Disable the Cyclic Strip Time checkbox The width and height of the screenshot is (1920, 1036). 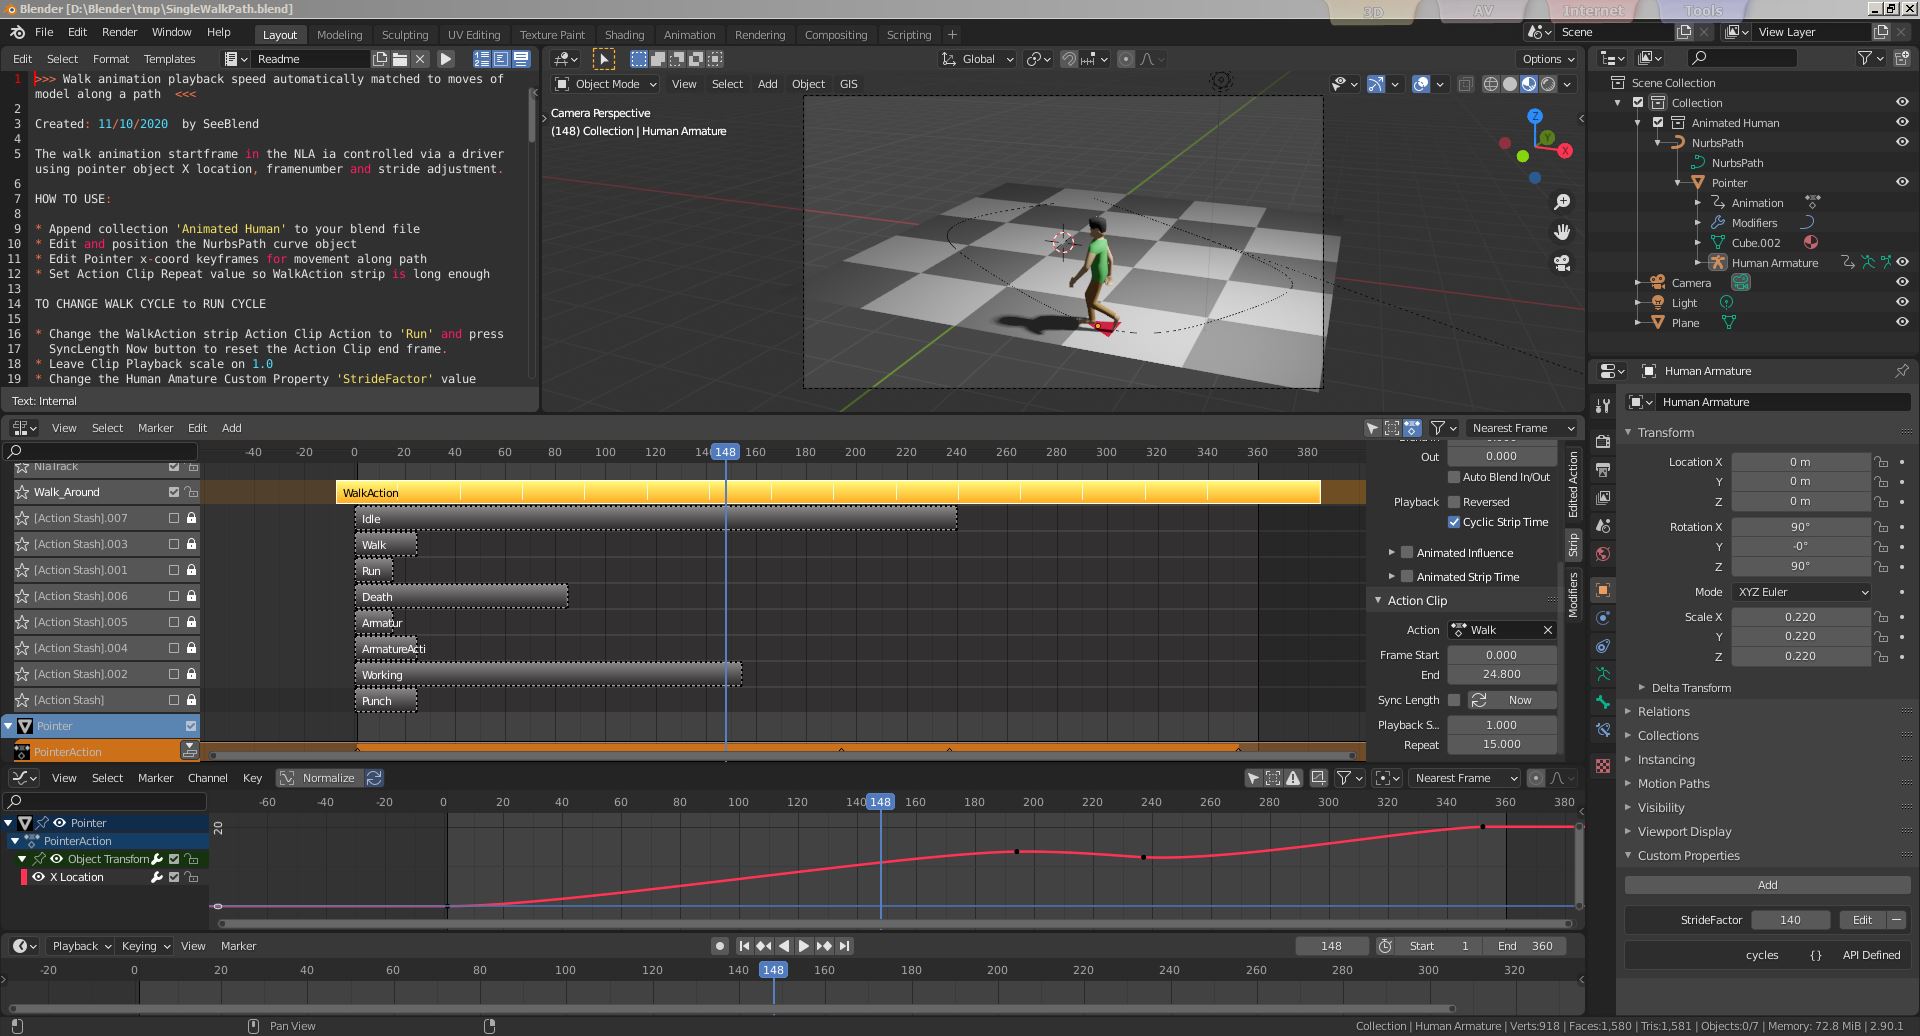click(x=1454, y=522)
